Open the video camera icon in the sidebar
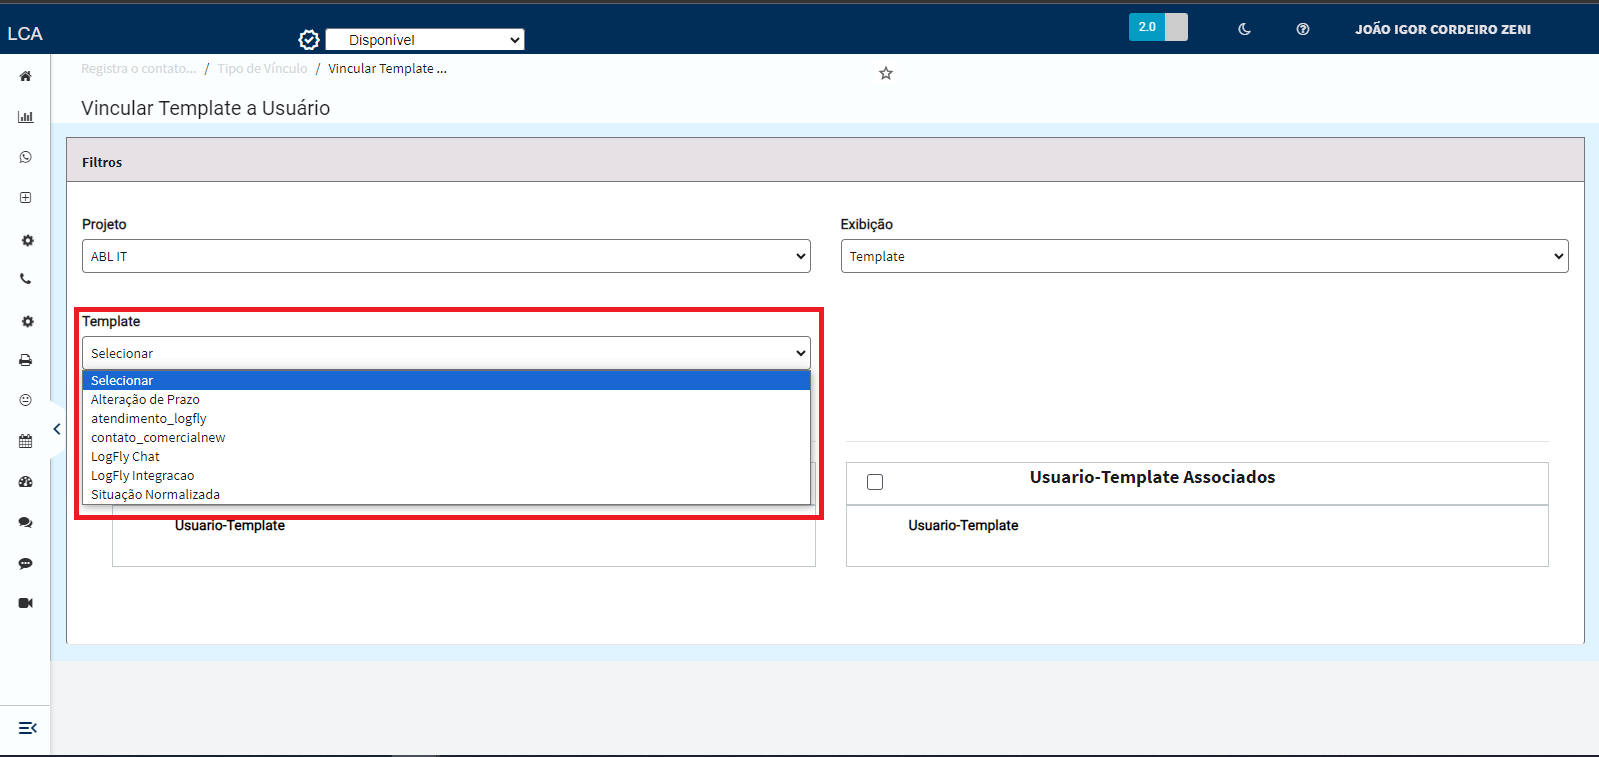This screenshot has height=757, width=1599. (x=26, y=603)
